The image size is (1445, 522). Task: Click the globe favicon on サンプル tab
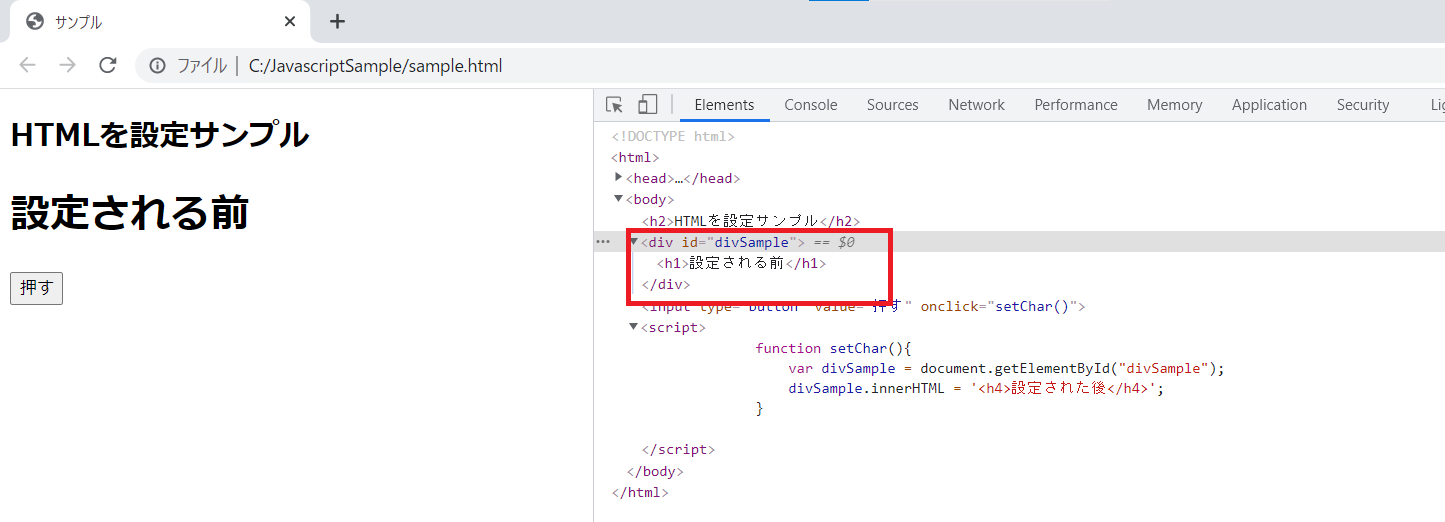pos(35,21)
